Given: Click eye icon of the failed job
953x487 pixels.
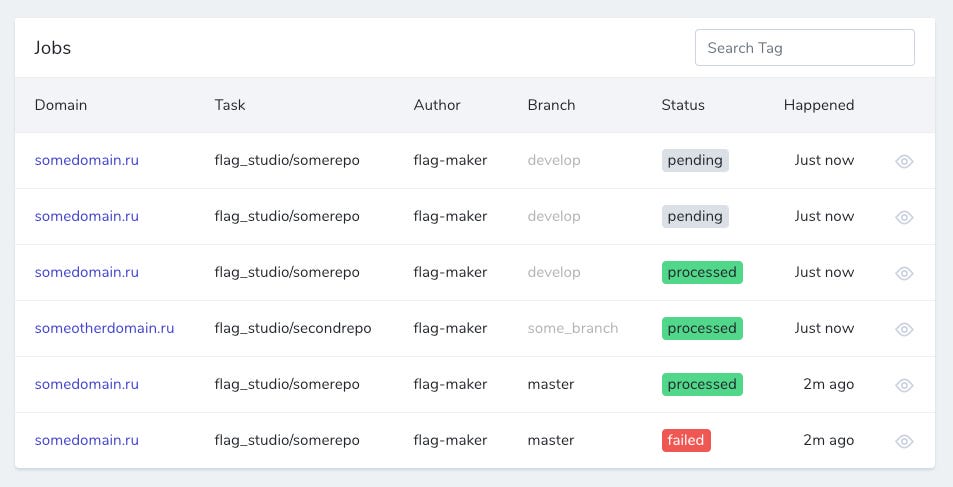Looking at the screenshot, I should coord(904,441).
